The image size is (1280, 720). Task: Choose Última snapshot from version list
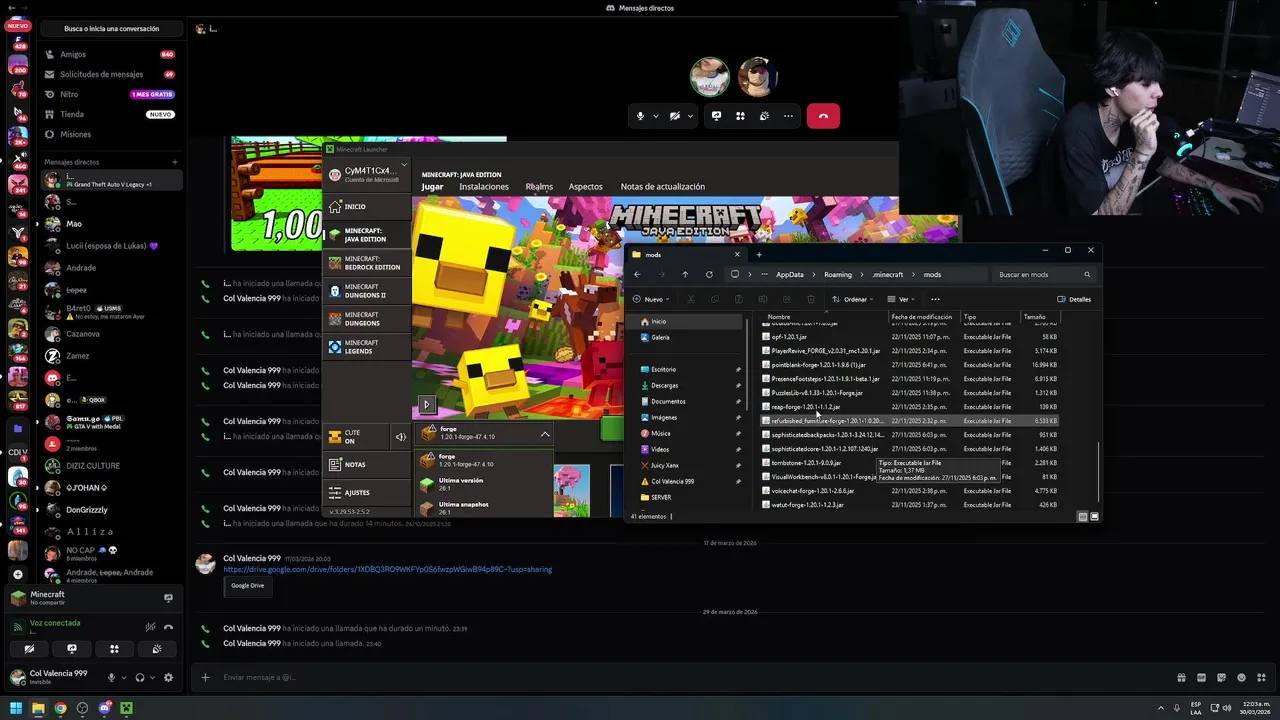(x=484, y=507)
